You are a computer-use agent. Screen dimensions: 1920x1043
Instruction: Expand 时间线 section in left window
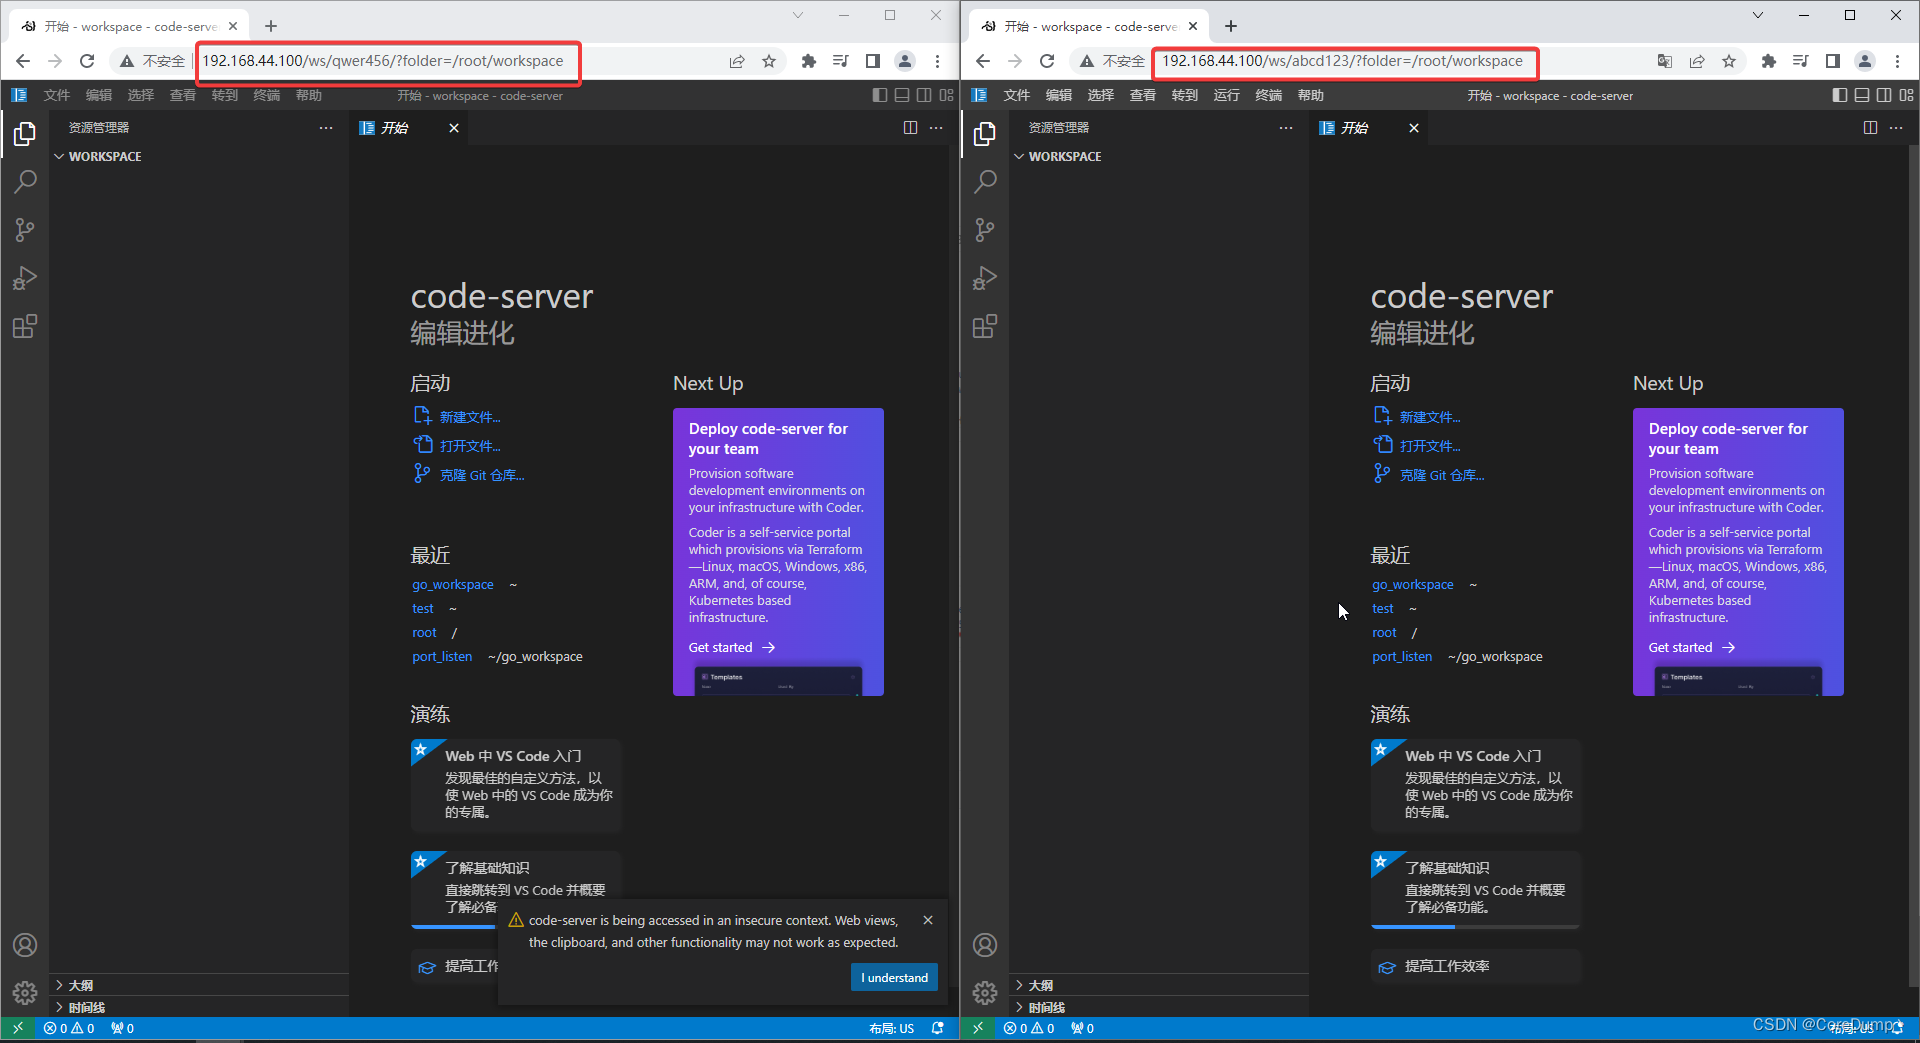click(x=199, y=1007)
